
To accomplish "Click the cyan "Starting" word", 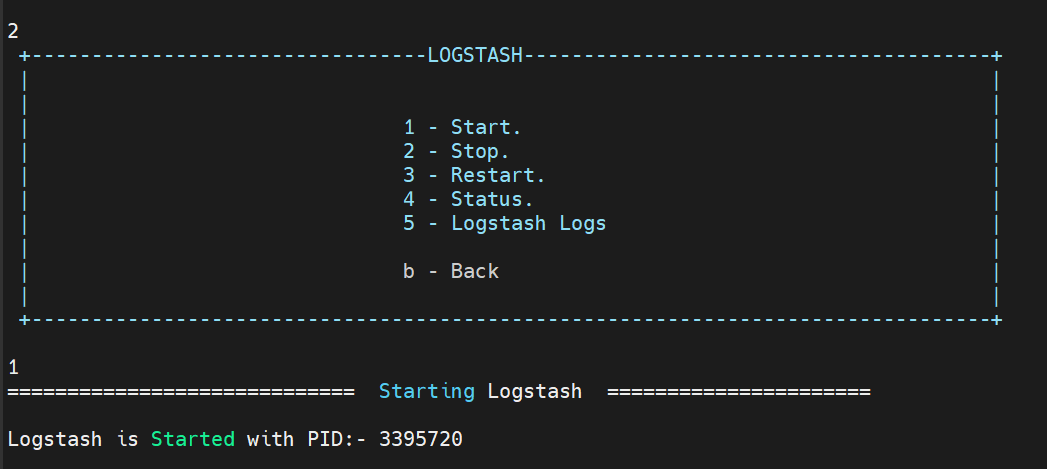I will point(426,391).
